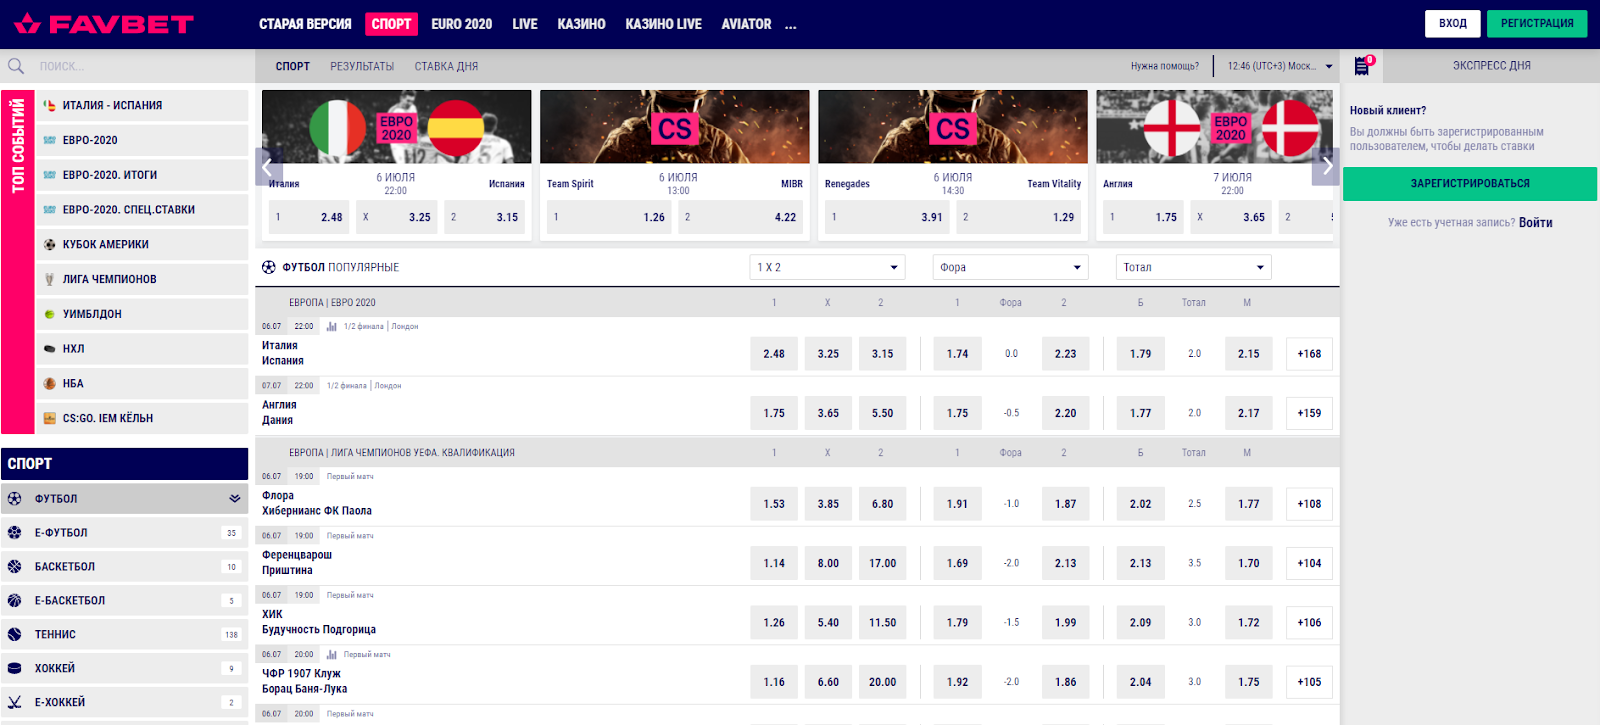
Task: Click soccer ball icon beside Футбол популярные
Action: (x=268, y=267)
